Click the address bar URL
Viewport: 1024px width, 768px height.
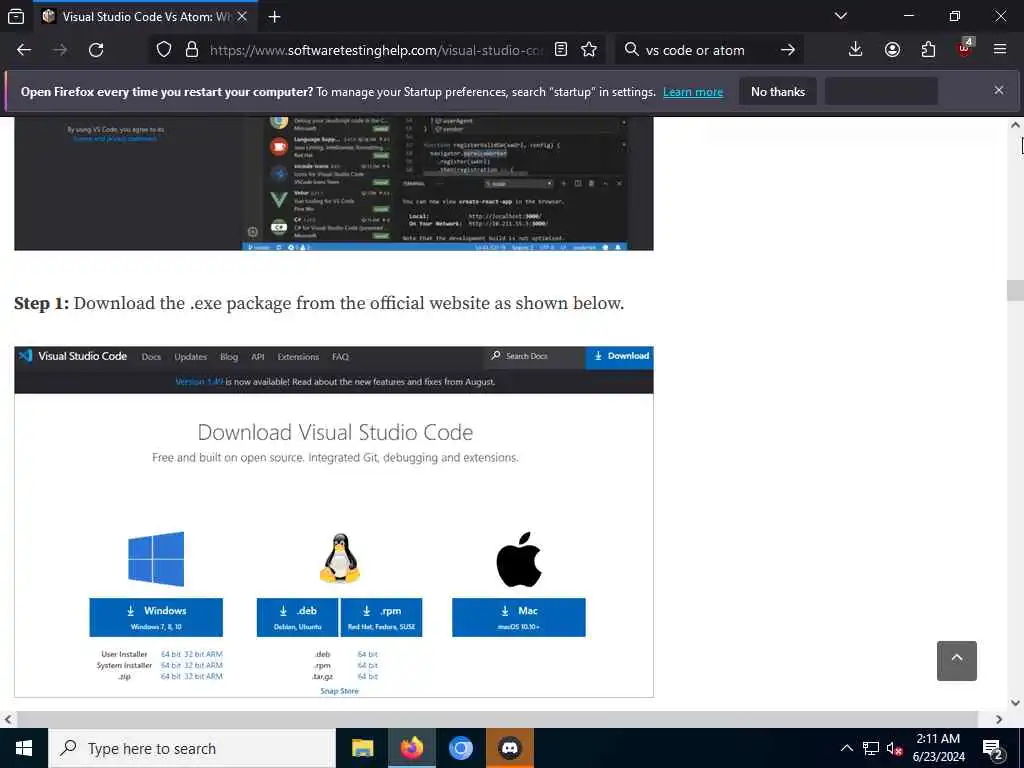click(376, 50)
